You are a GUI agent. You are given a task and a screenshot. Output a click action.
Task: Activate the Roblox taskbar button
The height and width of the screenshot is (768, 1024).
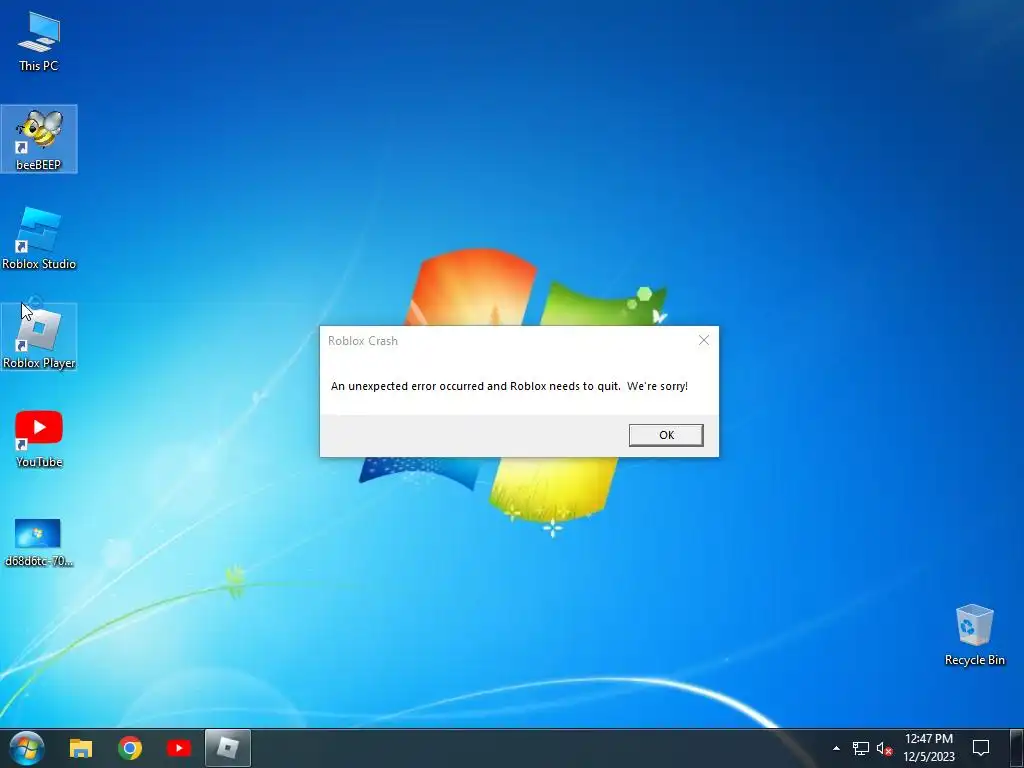click(227, 748)
